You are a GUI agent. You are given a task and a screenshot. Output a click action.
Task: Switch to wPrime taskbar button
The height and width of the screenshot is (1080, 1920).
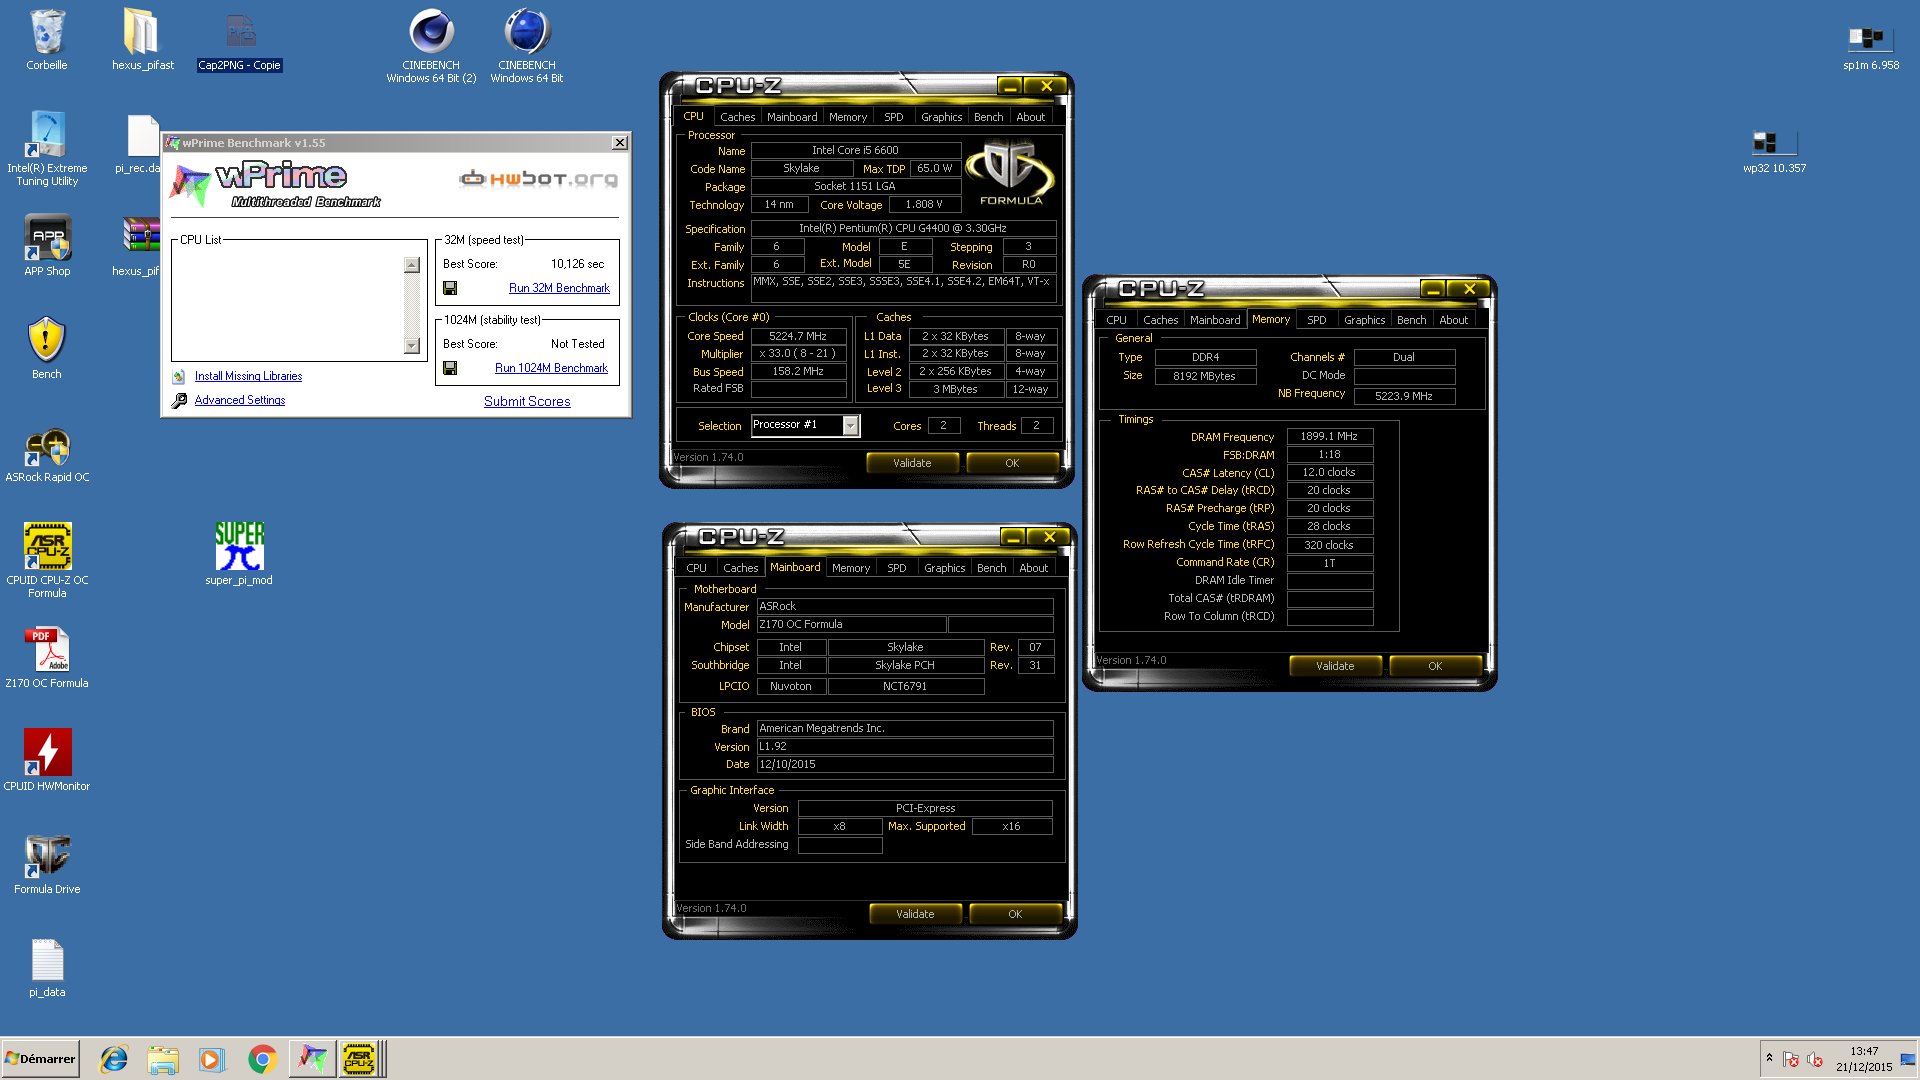(x=312, y=1059)
